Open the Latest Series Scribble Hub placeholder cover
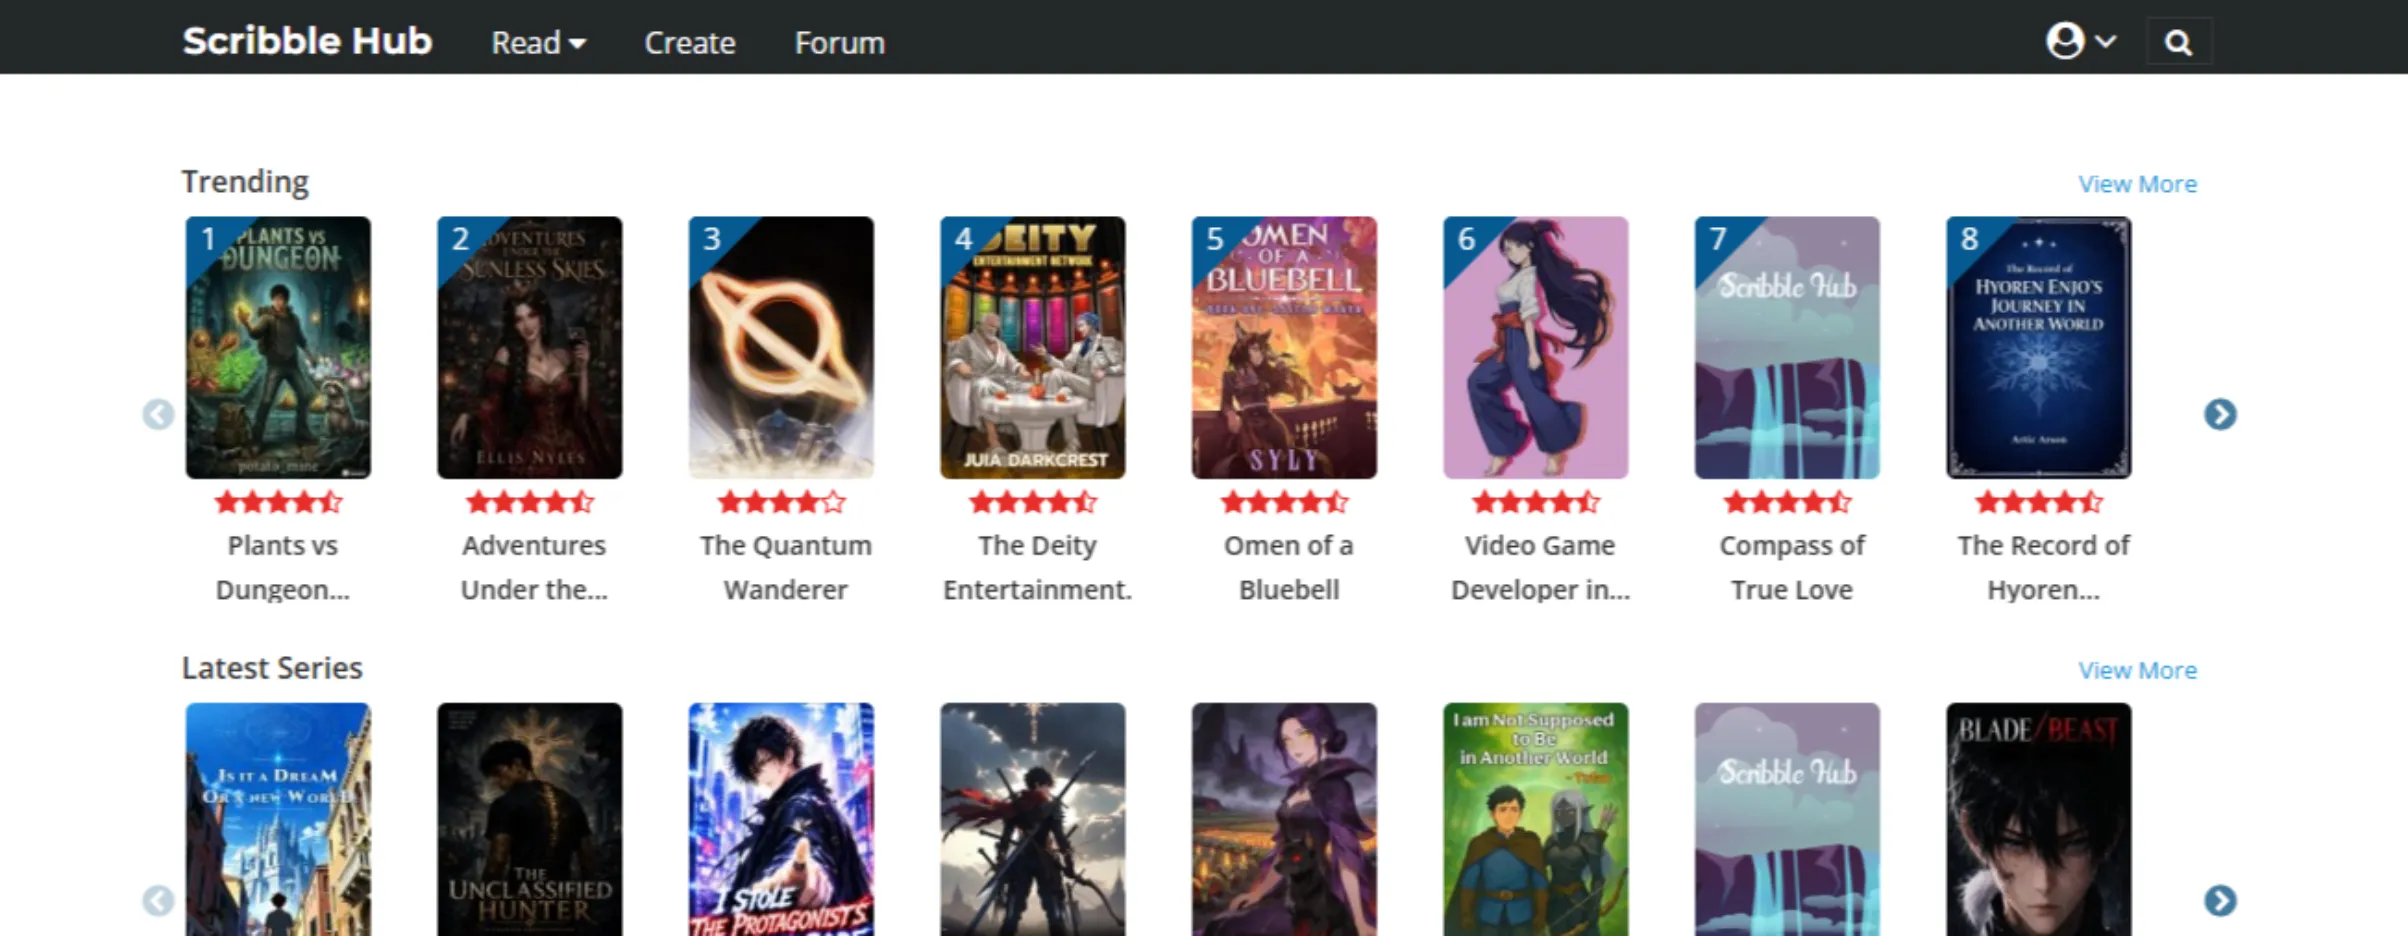The width and height of the screenshot is (2408, 936). (x=1787, y=819)
